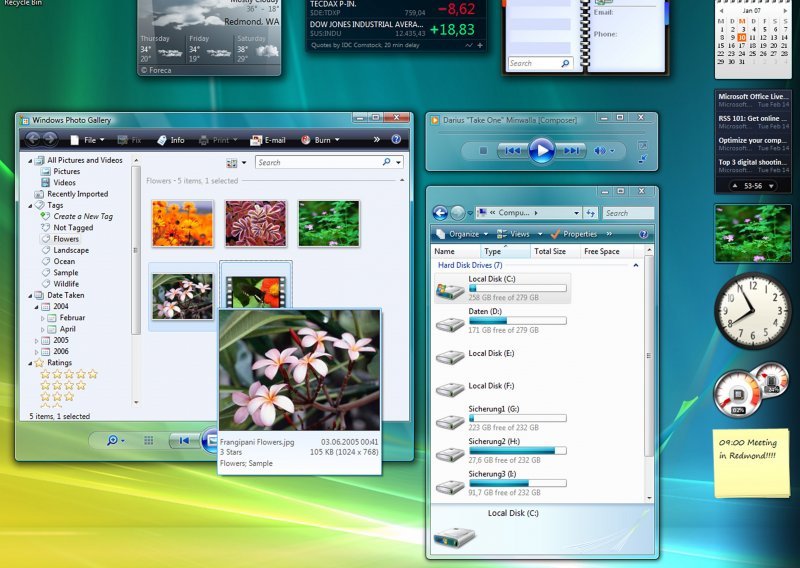
Task: Open the zoom magnifier control
Action: (115, 440)
